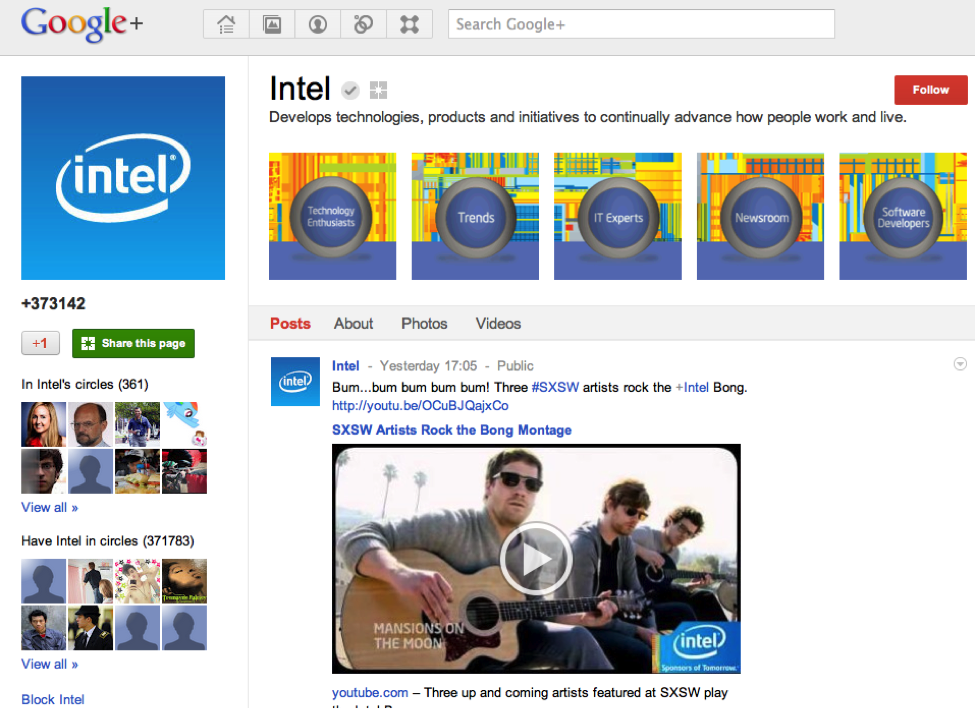Screen dimensions: 975x709
Task: Open the Profile icon in top toolbar
Action: click(x=318, y=25)
